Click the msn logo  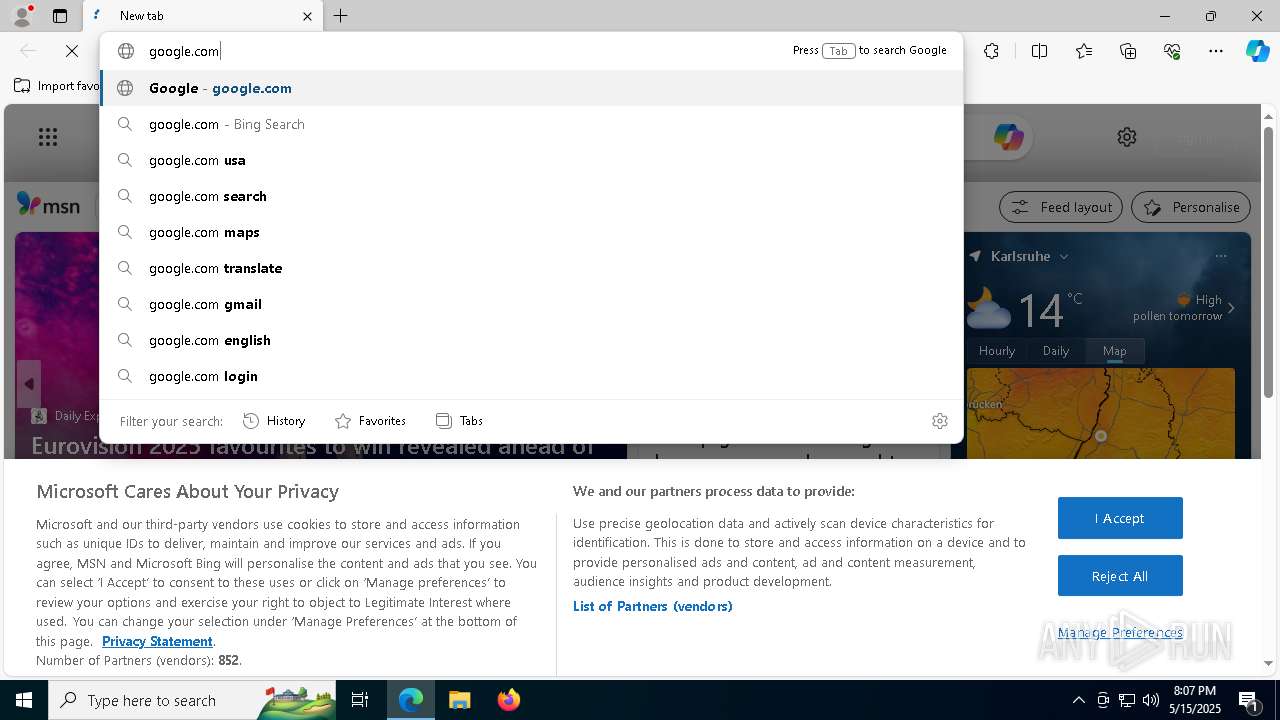(48, 205)
